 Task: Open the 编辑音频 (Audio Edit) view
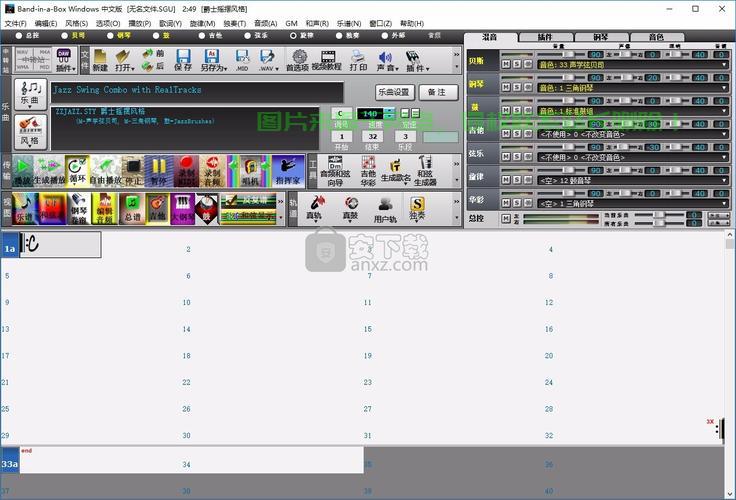[105, 208]
